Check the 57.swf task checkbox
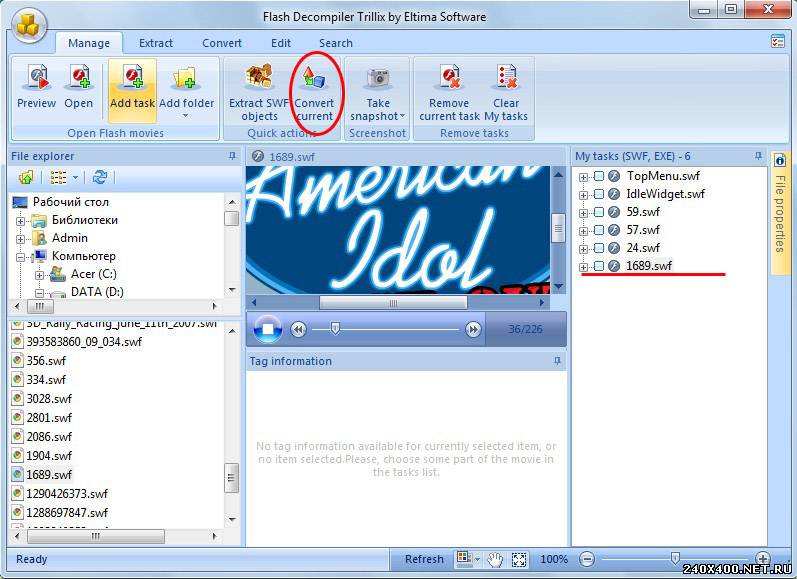This screenshot has height=579, width=797. click(x=599, y=230)
